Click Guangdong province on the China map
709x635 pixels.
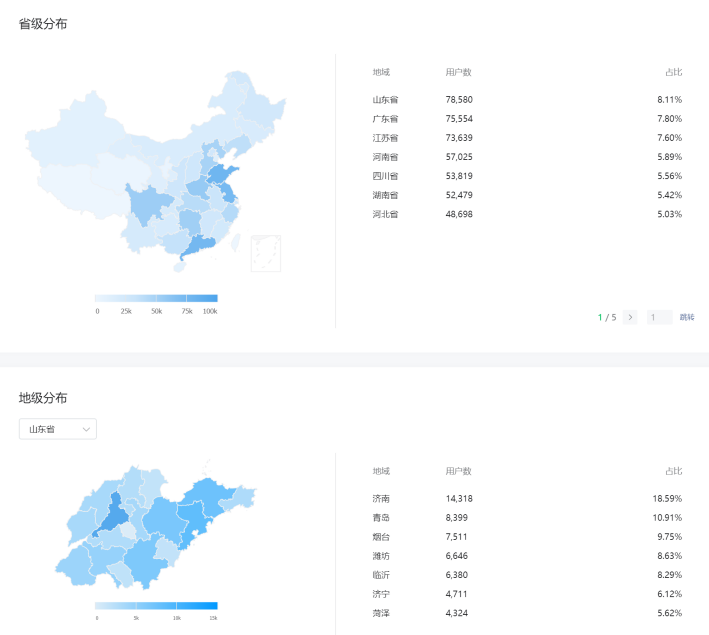coord(199,246)
